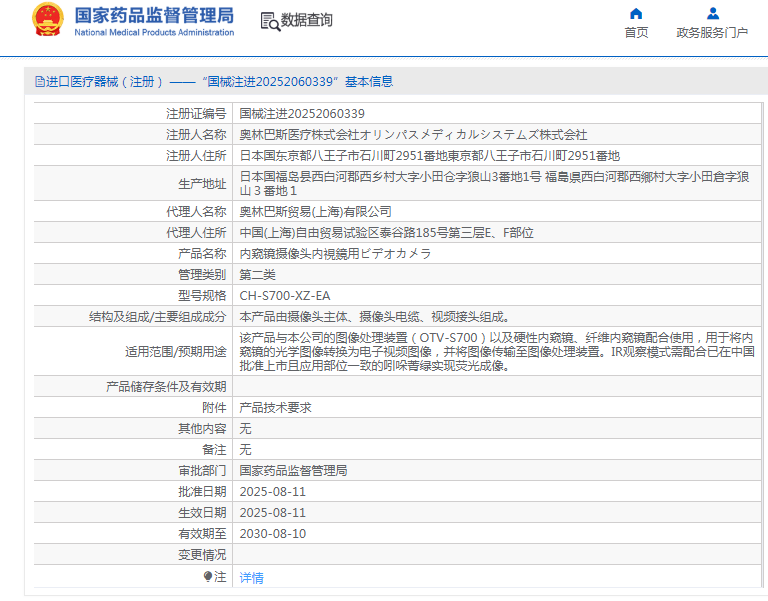The height and width of the screenshot is (601, 768).
Task: Click the 适用范围/预期用途 label
Action: click(175, 352)
